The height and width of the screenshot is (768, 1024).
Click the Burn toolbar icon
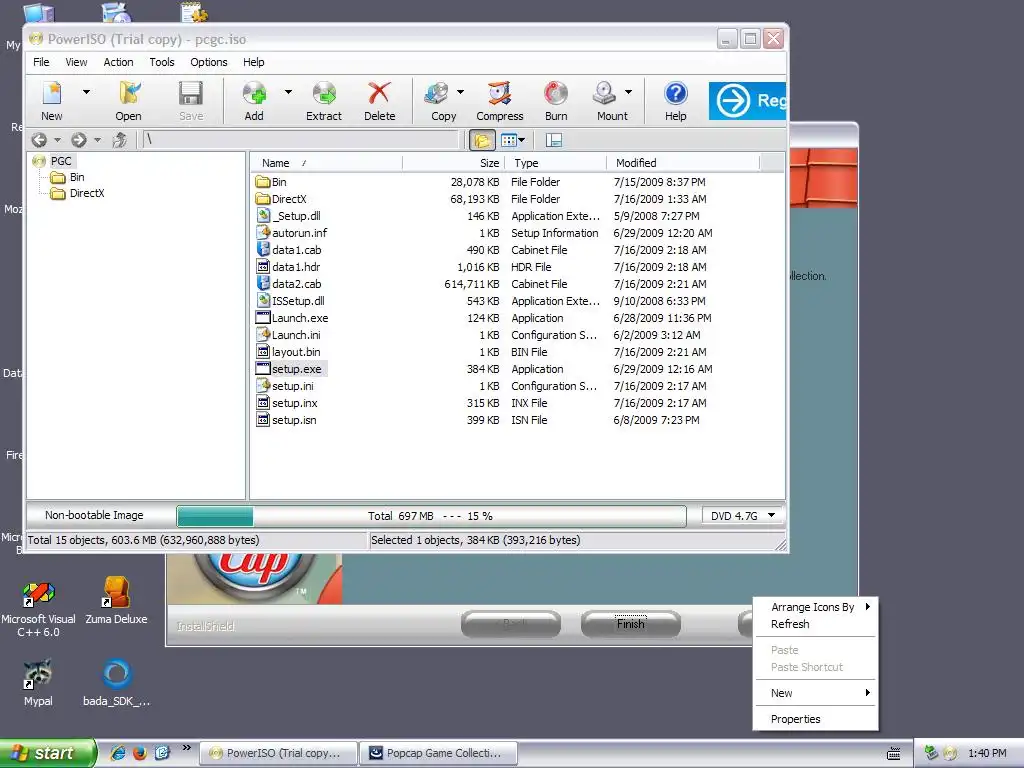(x=556, y=93)
